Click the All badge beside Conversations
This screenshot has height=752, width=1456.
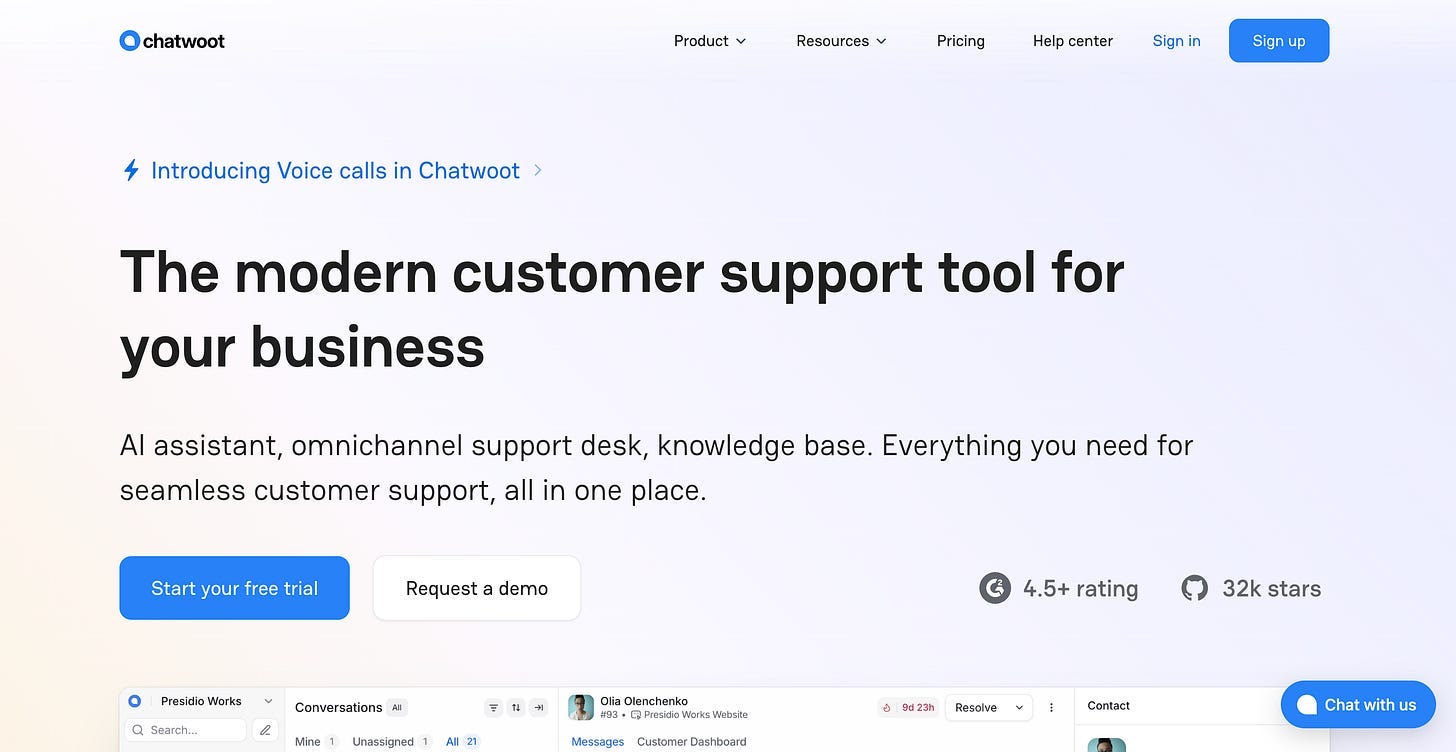click(x=397, y=707)
